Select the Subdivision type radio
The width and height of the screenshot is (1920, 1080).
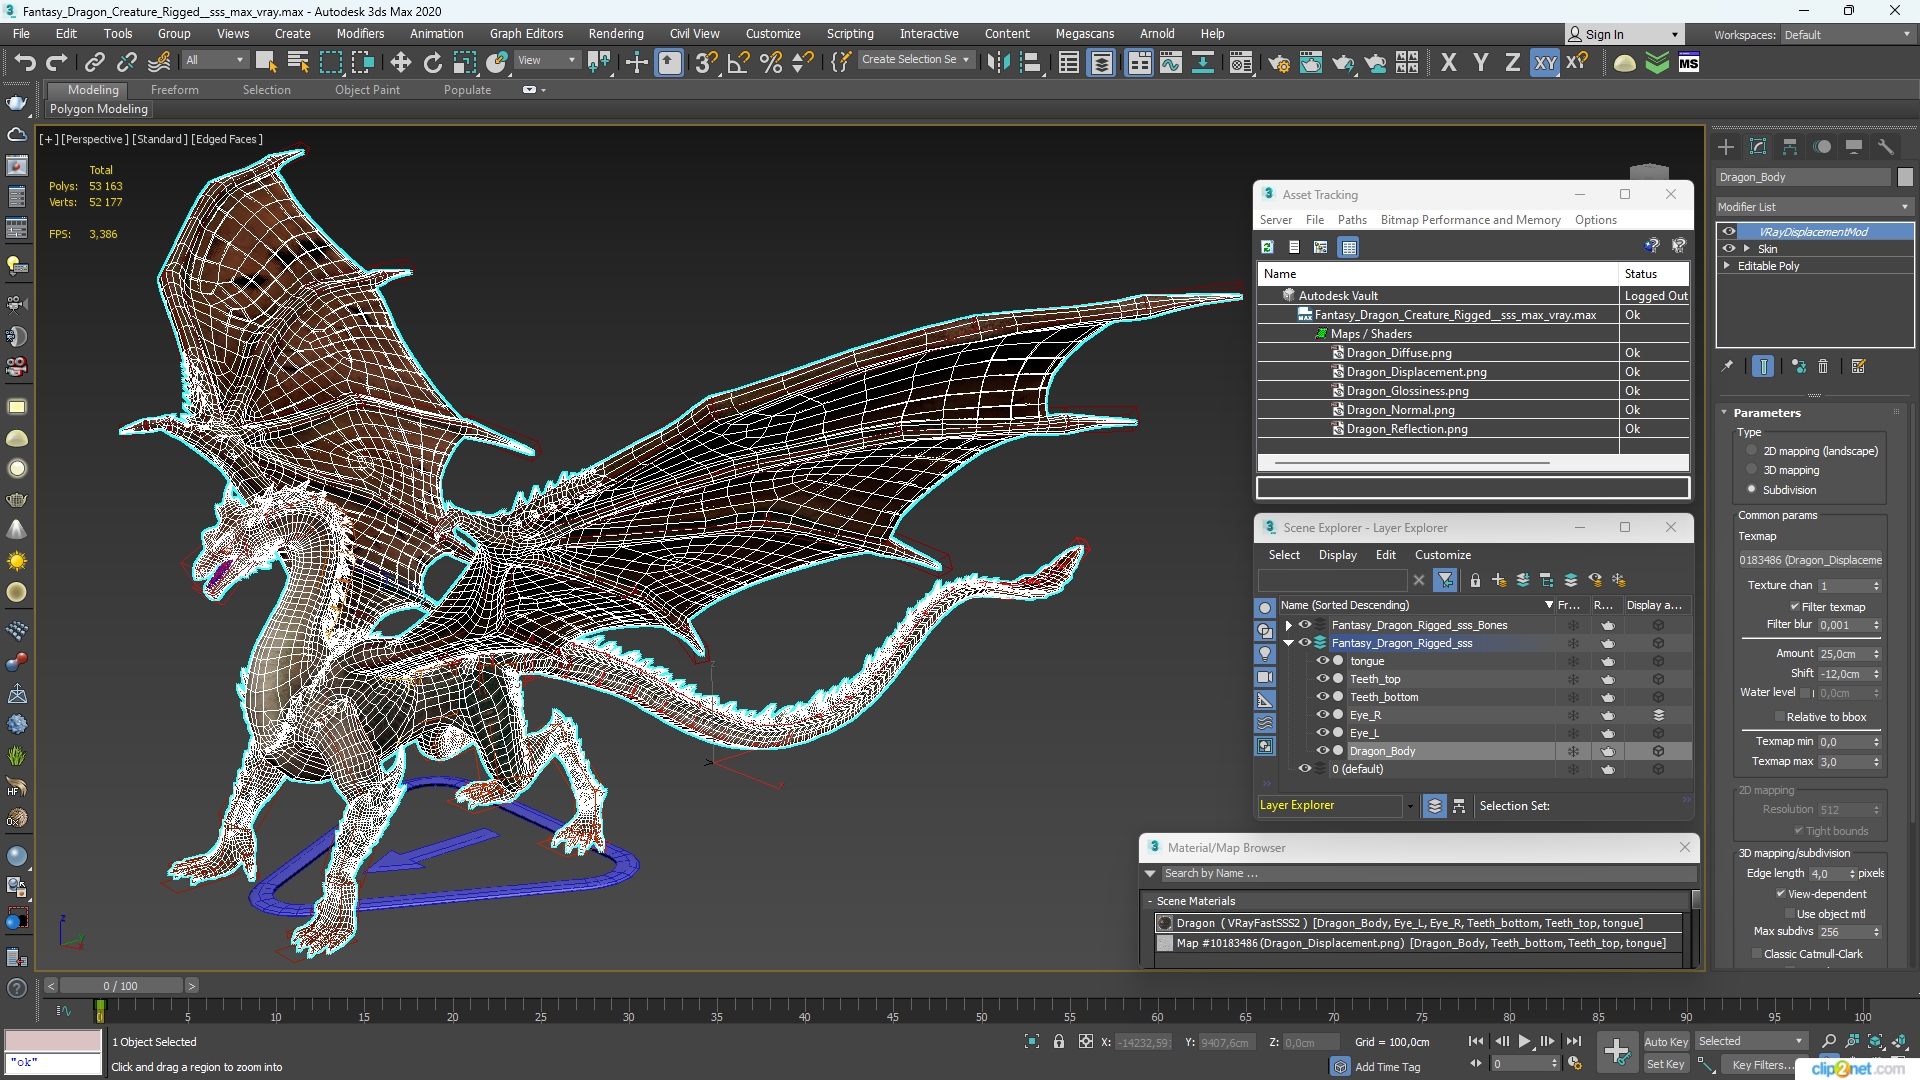point(1751,489)
